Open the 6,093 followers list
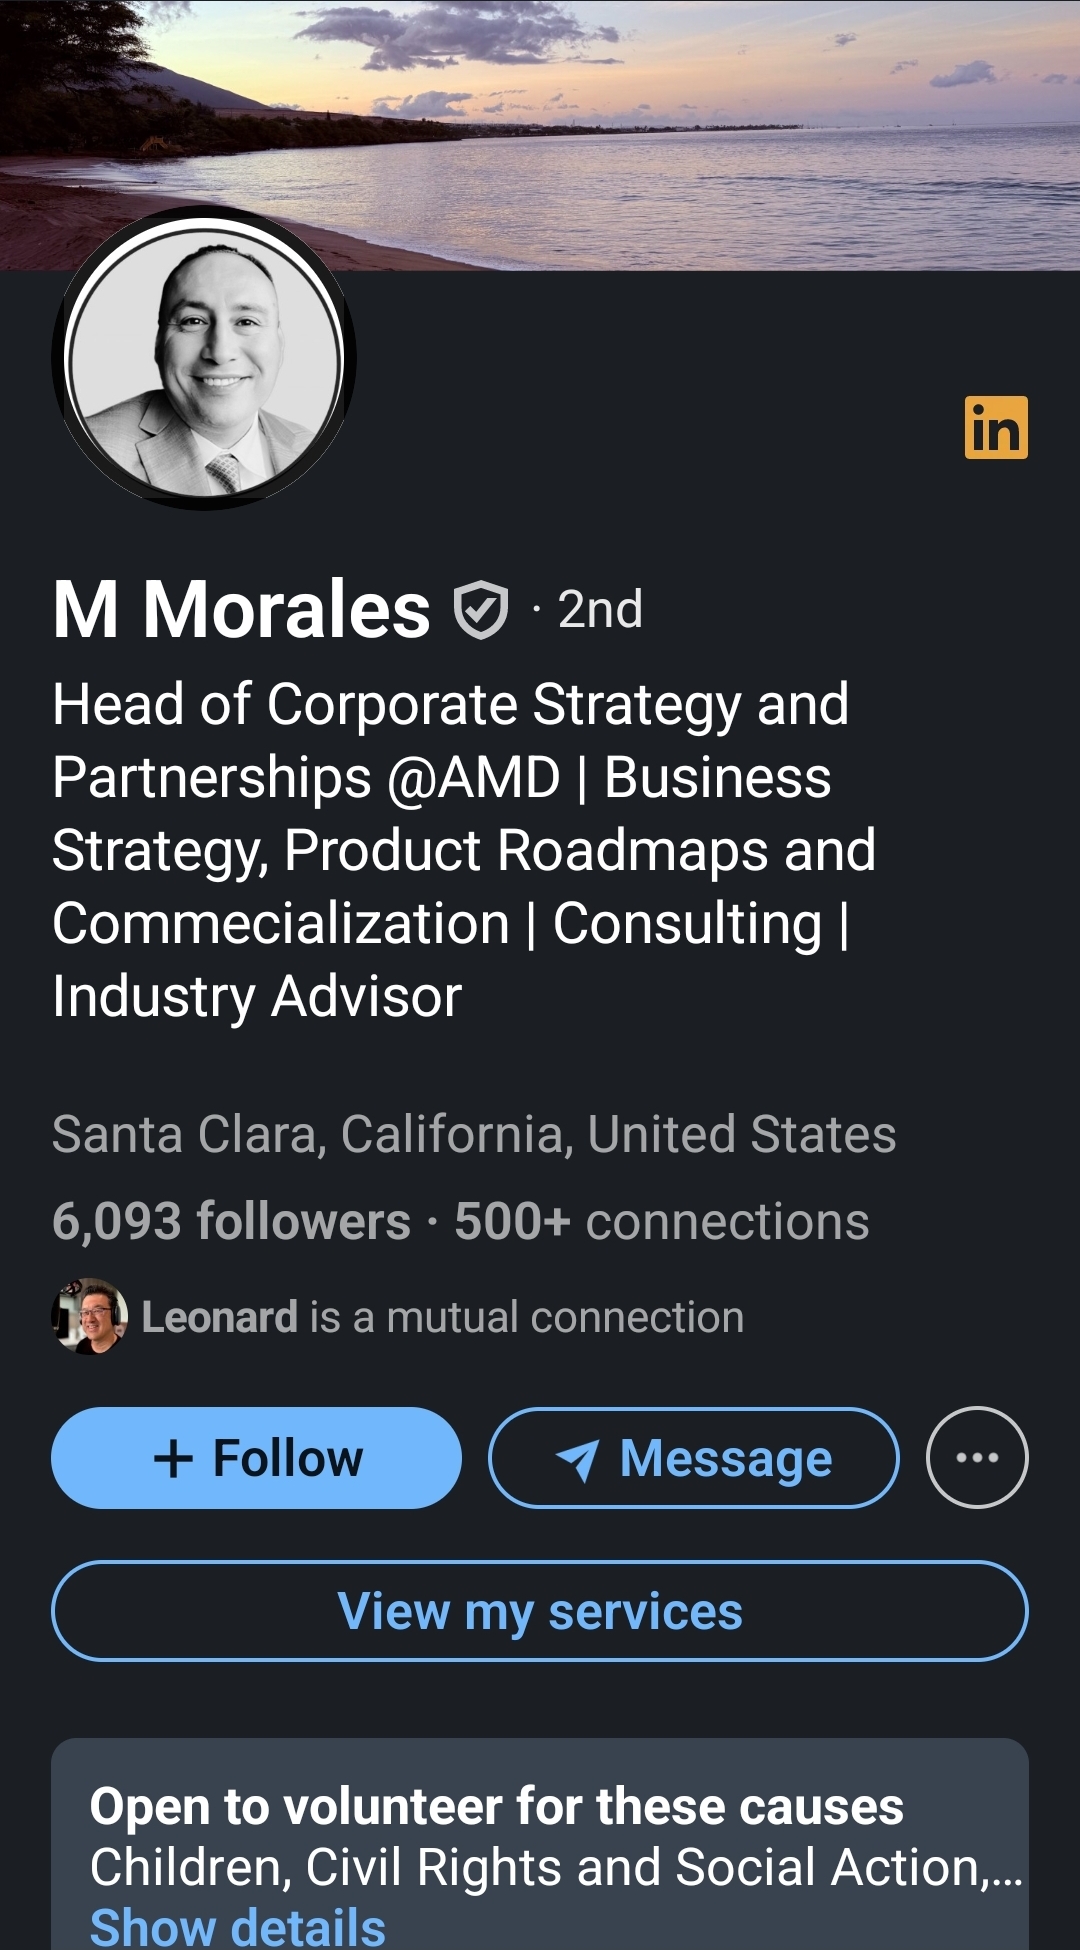The image size is (1080, 1950). click(231, 1221)
